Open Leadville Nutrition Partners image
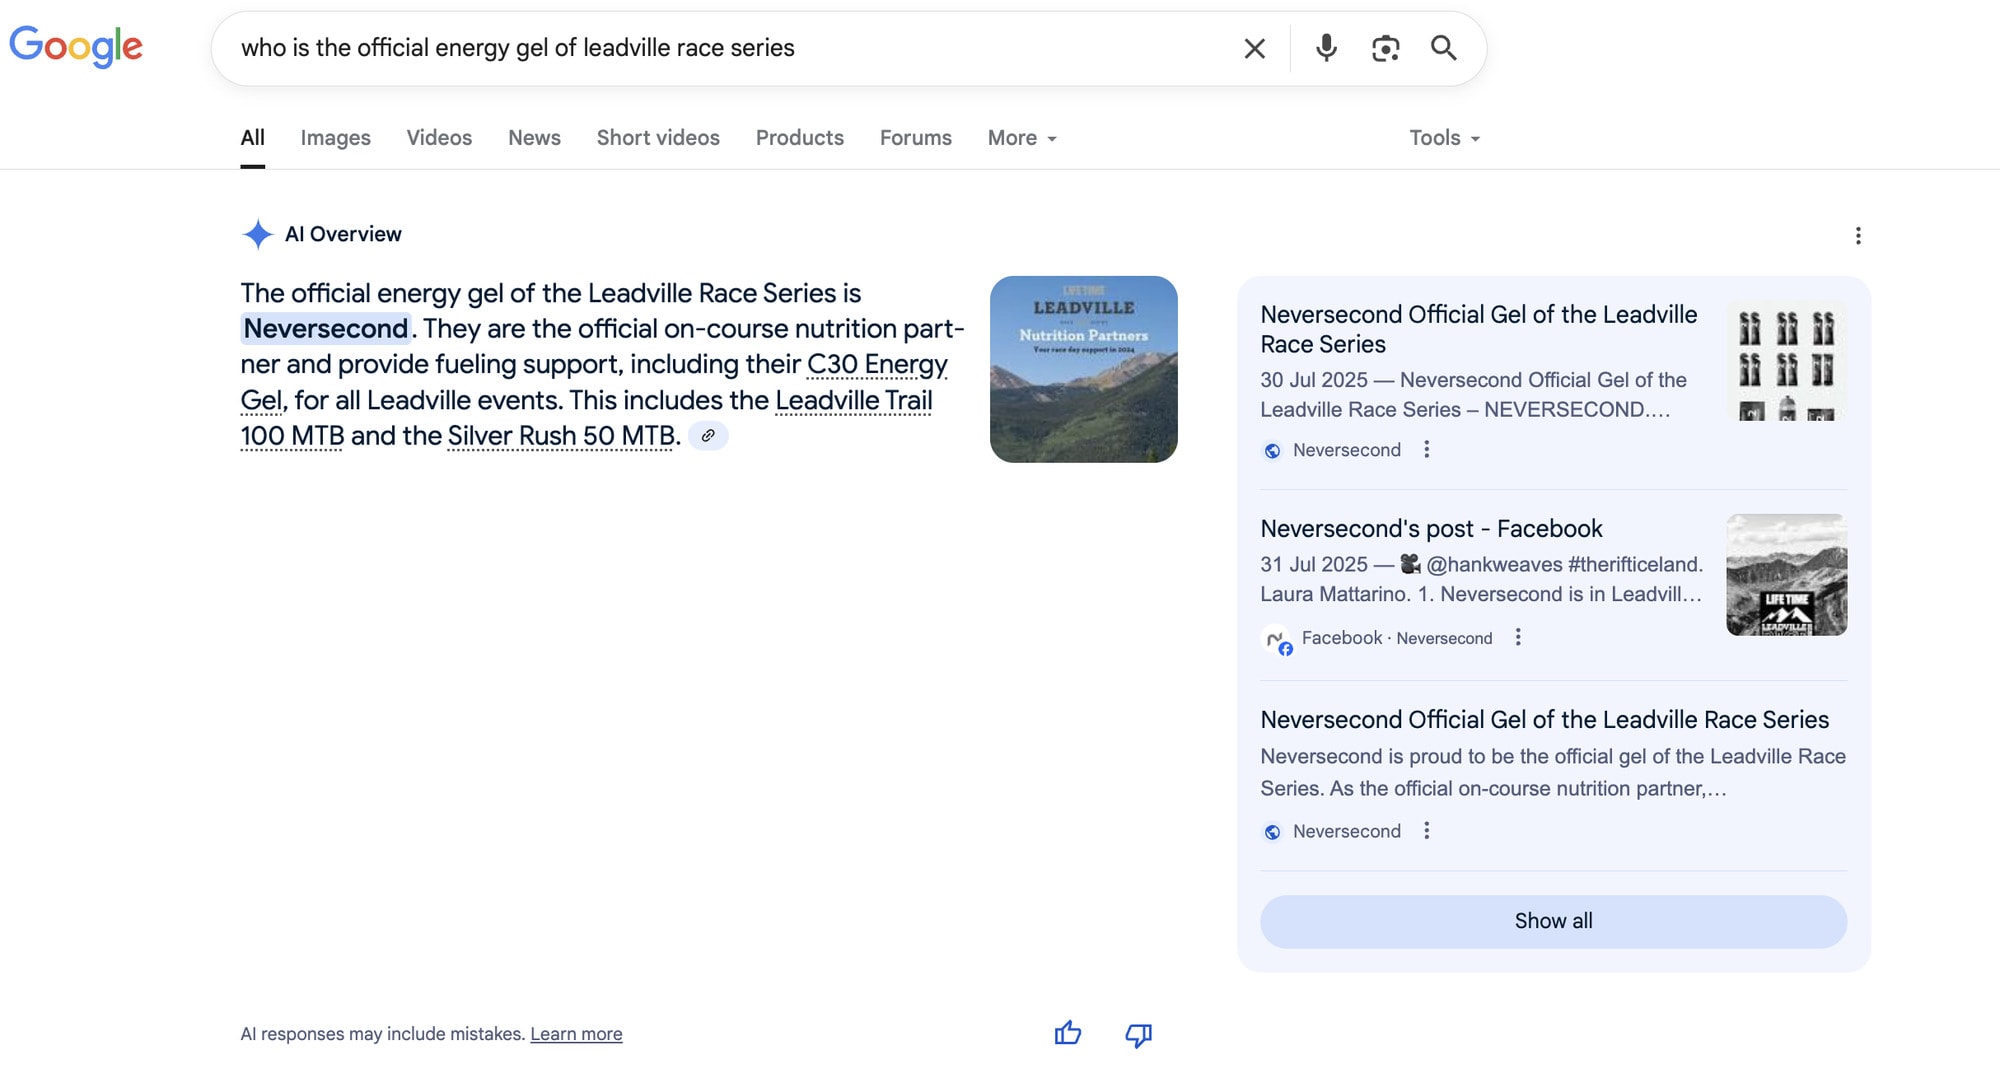Viewport: 2000px width, 1092px height. [x=1084, y=369]
